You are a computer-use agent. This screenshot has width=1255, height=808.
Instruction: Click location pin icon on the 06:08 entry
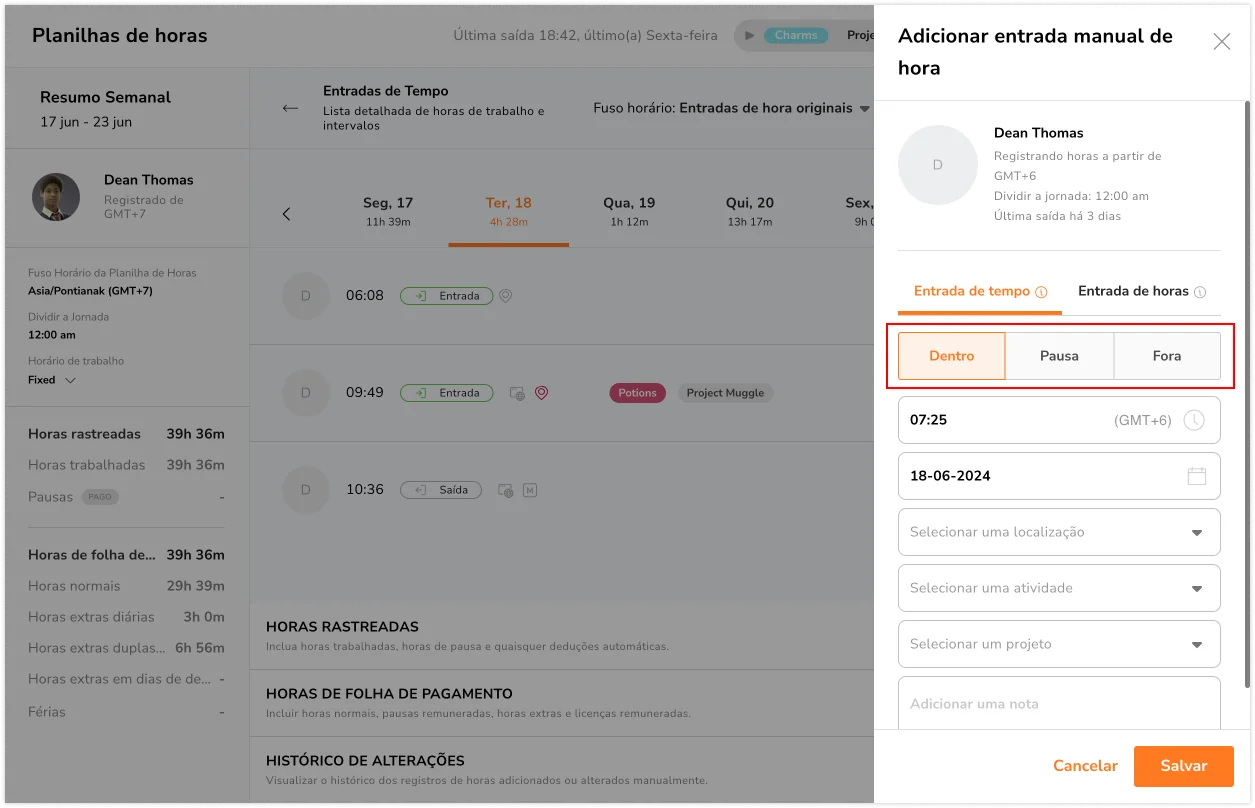[x=505, y=296]
